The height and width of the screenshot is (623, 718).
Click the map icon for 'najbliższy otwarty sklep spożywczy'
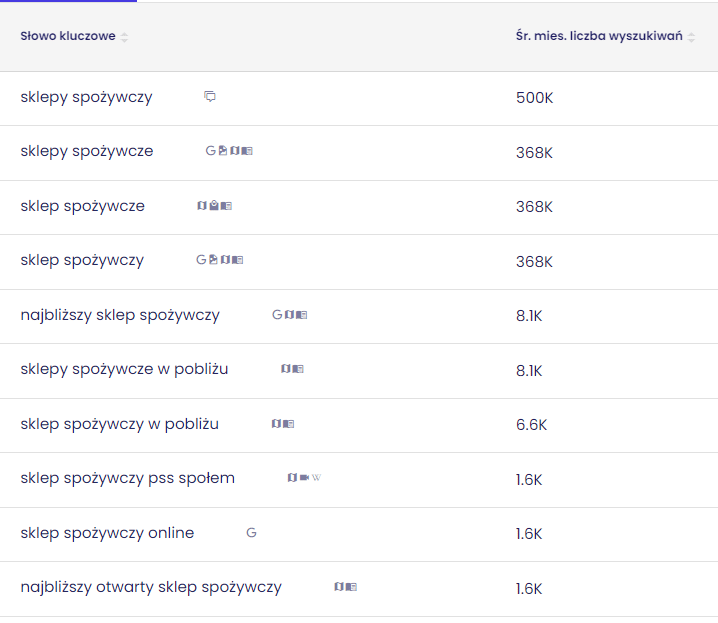(340, 587)
